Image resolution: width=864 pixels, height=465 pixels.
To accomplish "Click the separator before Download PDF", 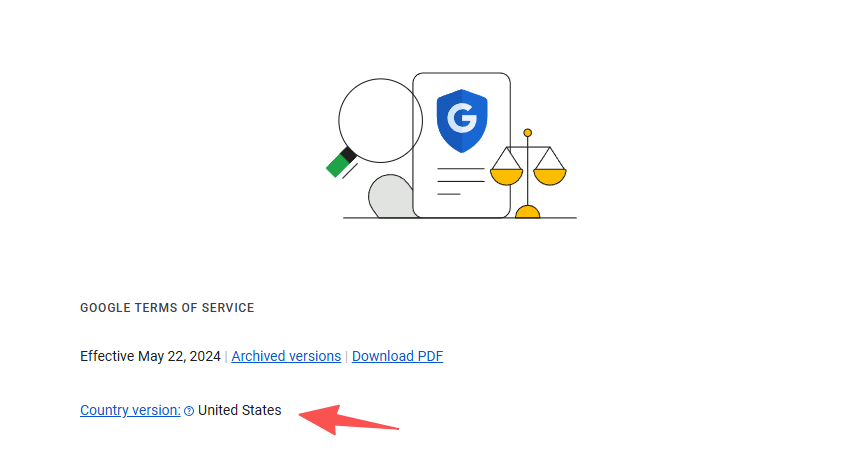I will pos(347,357).
